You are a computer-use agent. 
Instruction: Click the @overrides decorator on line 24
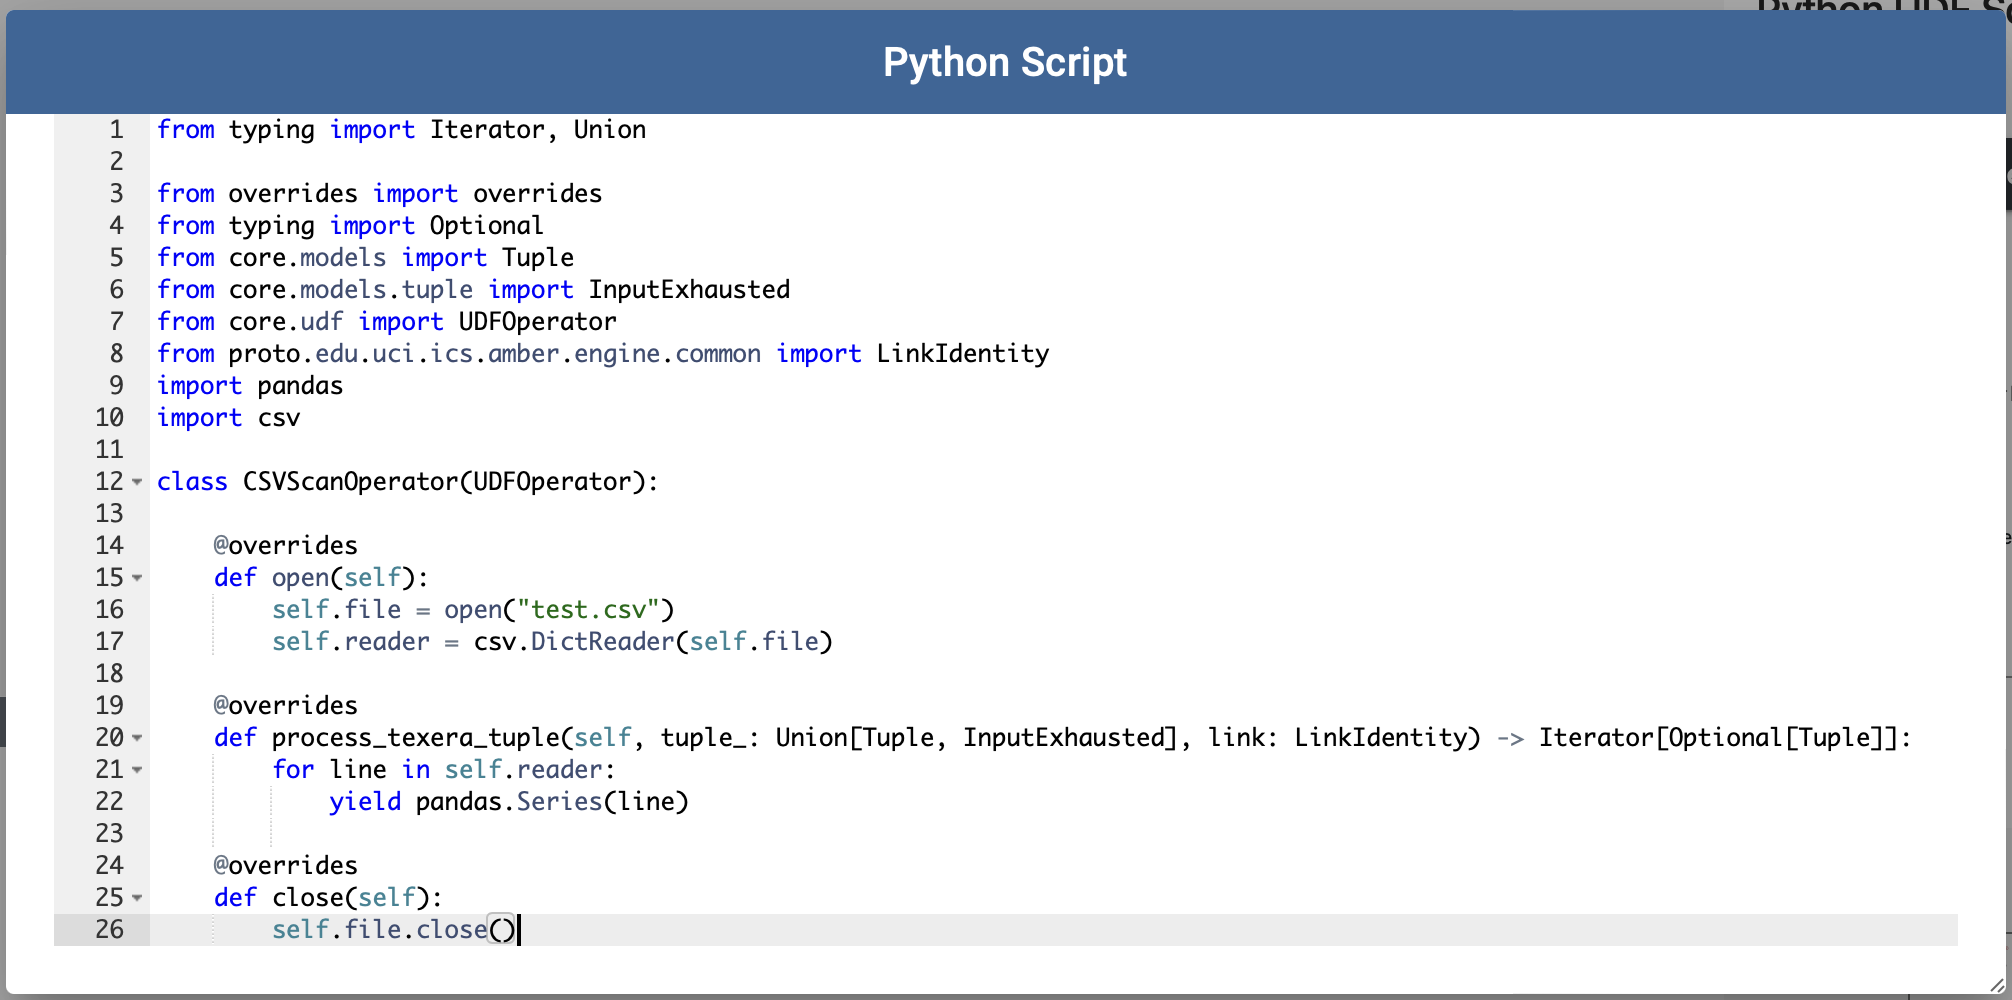pos(286,866)
